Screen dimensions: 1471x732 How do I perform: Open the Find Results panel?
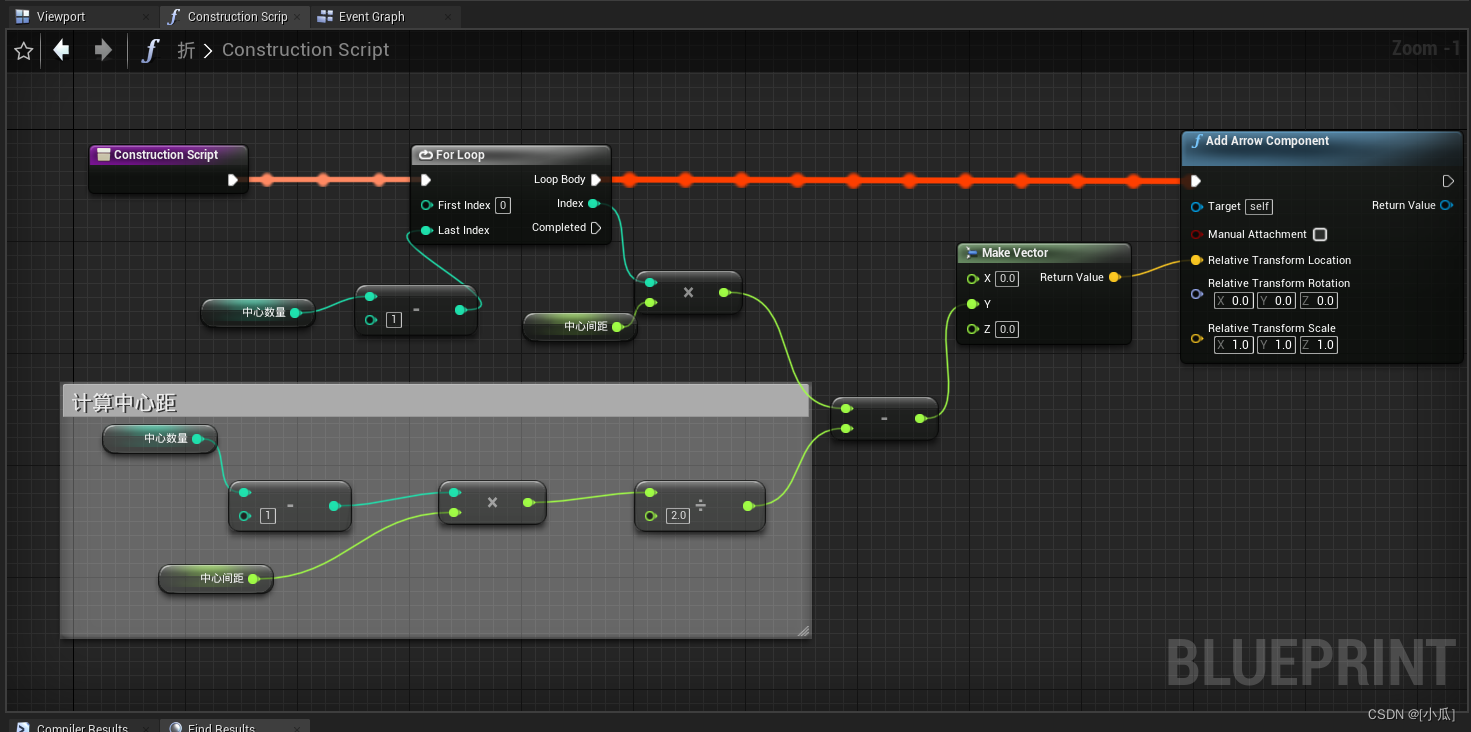[220, 727]
